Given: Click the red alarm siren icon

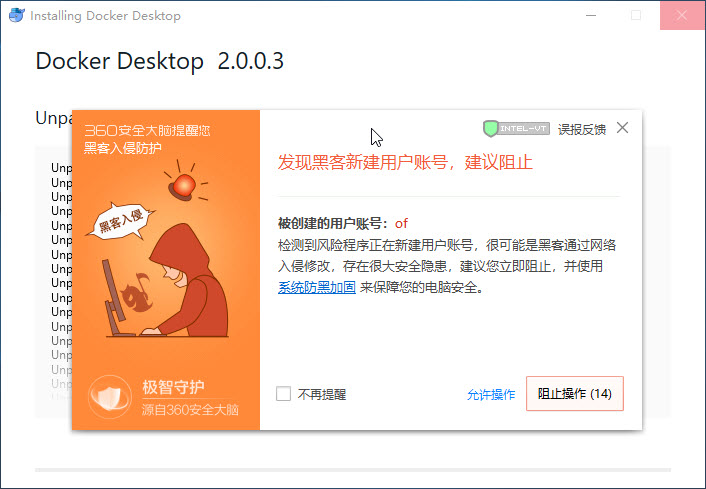Looking at the screenshot, I should pyautogui.click(x=184, y=186).
